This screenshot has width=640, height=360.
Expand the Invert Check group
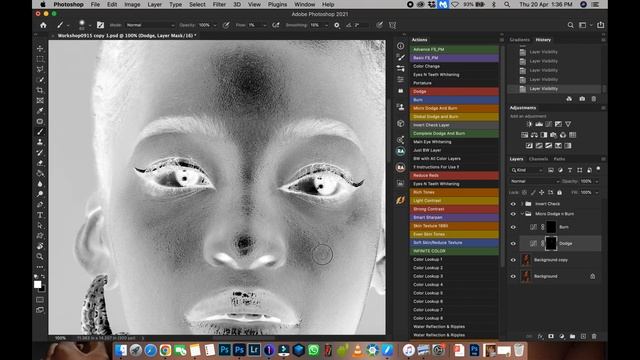click(x=522, y=204)
